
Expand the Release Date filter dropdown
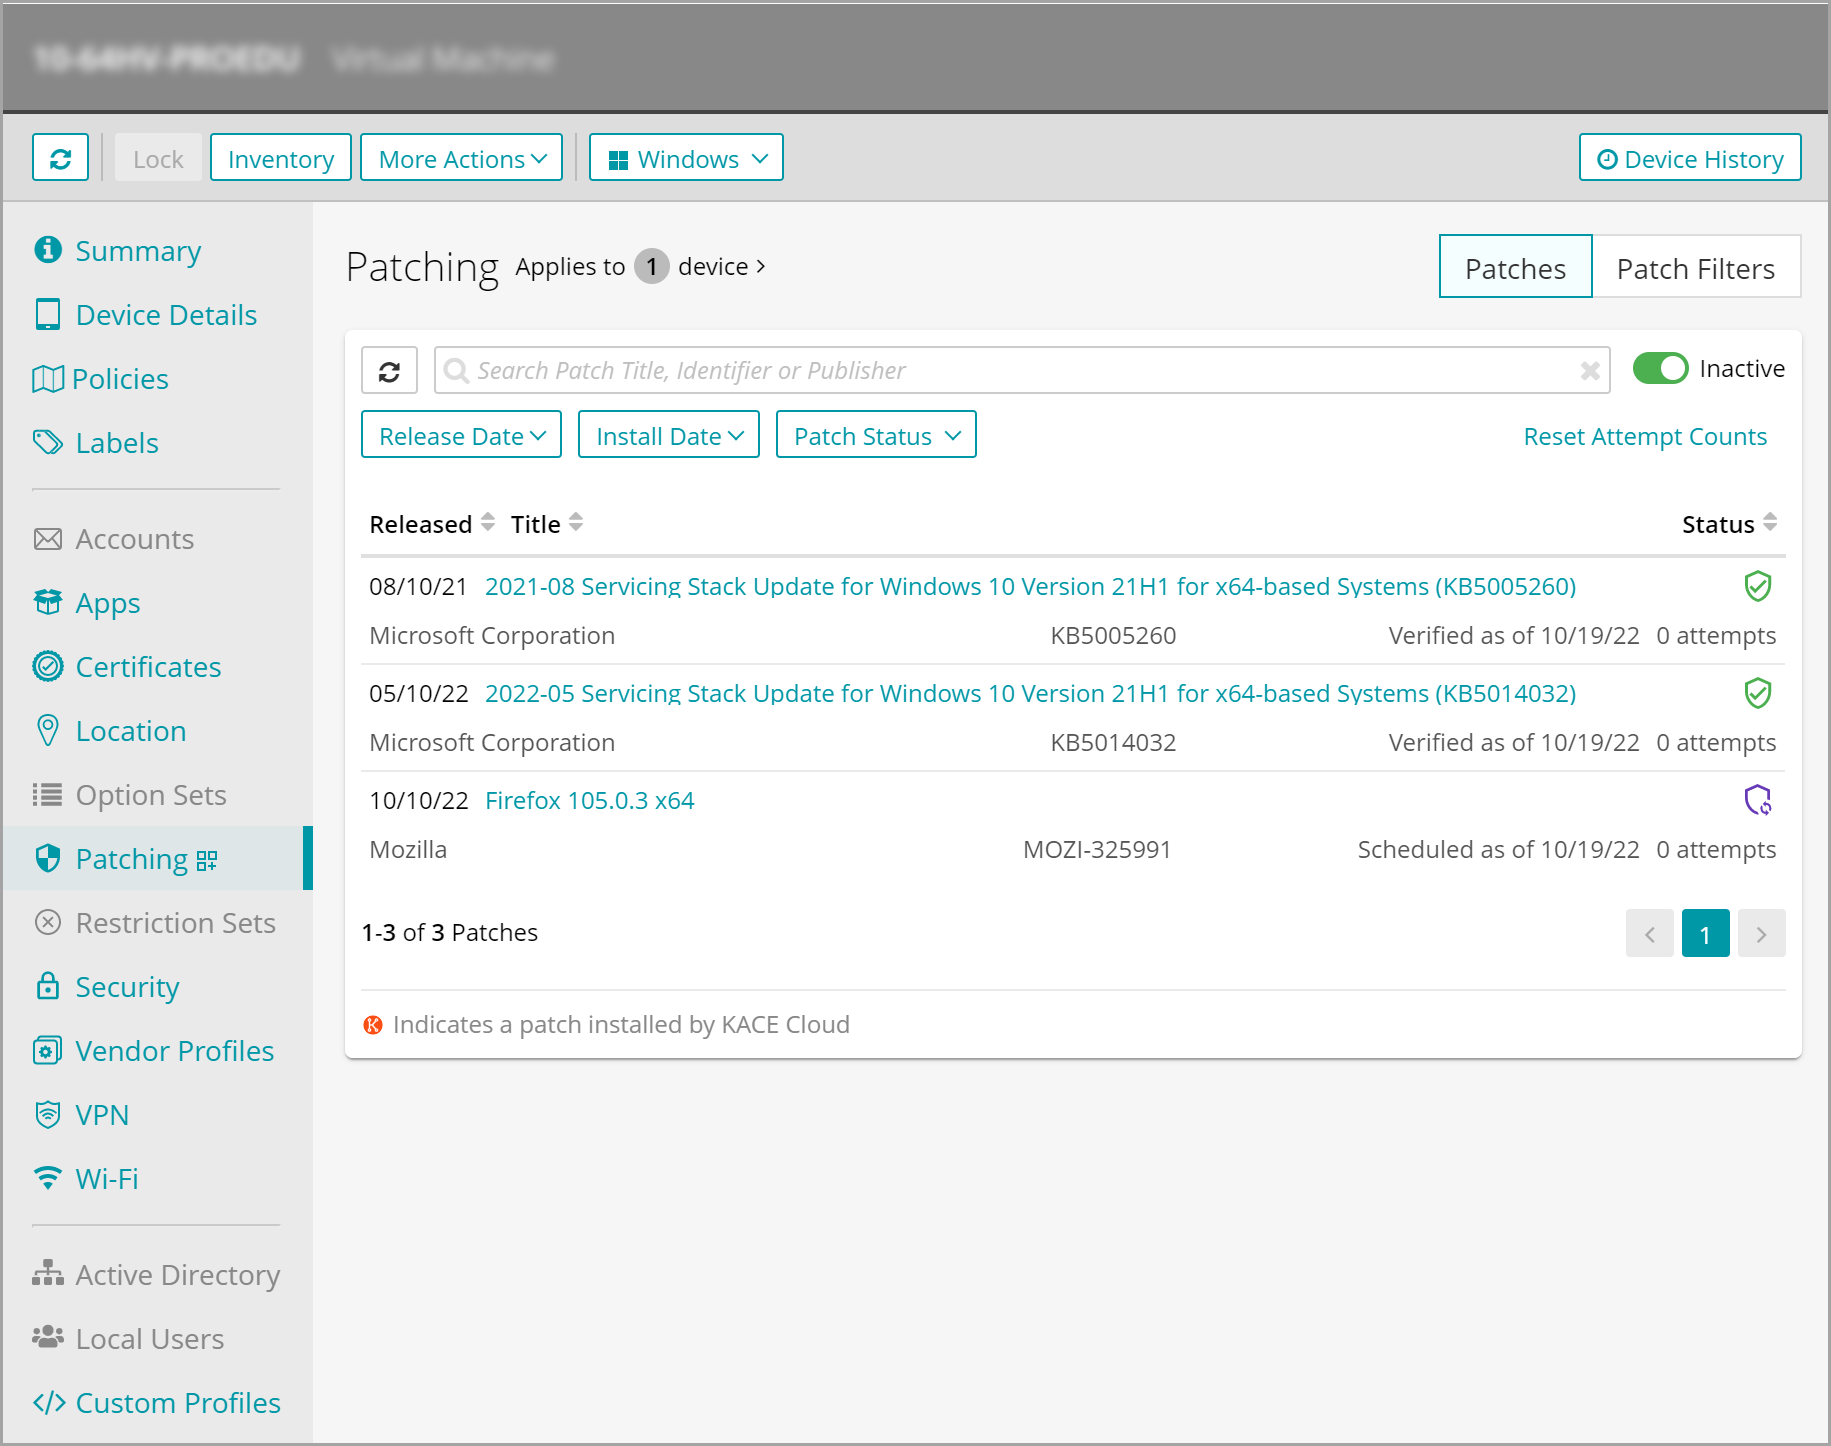click(x=461, y=436)
